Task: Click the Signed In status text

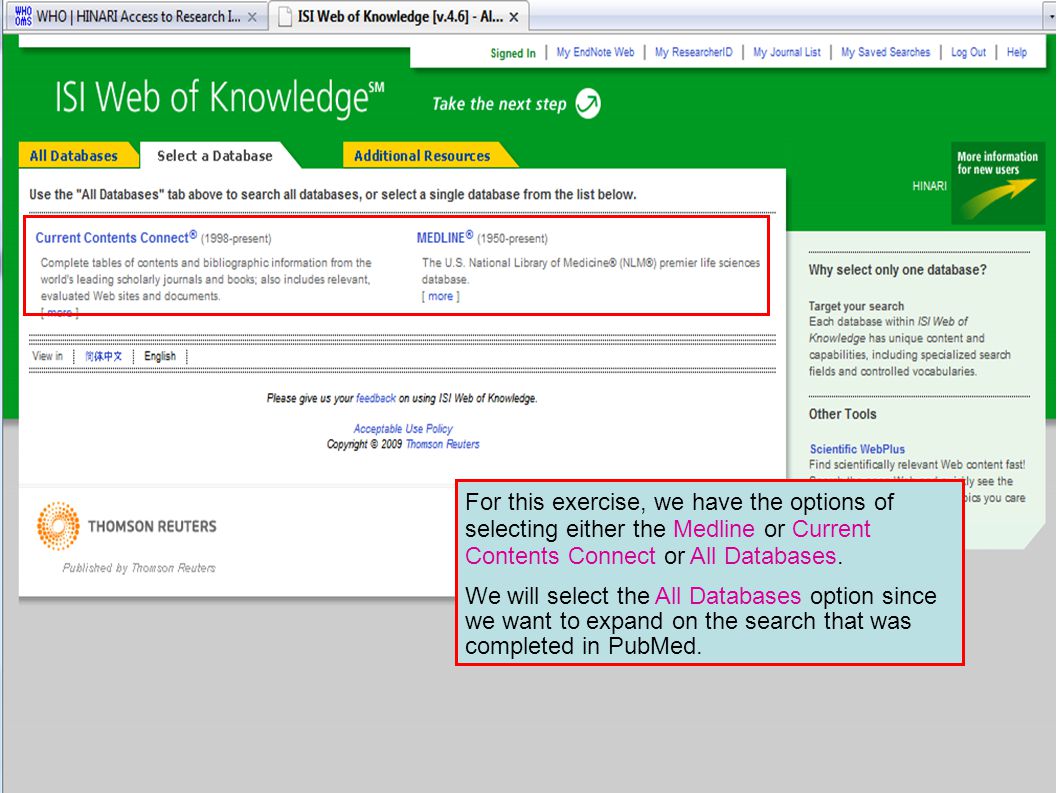Action: pos(513,53)
